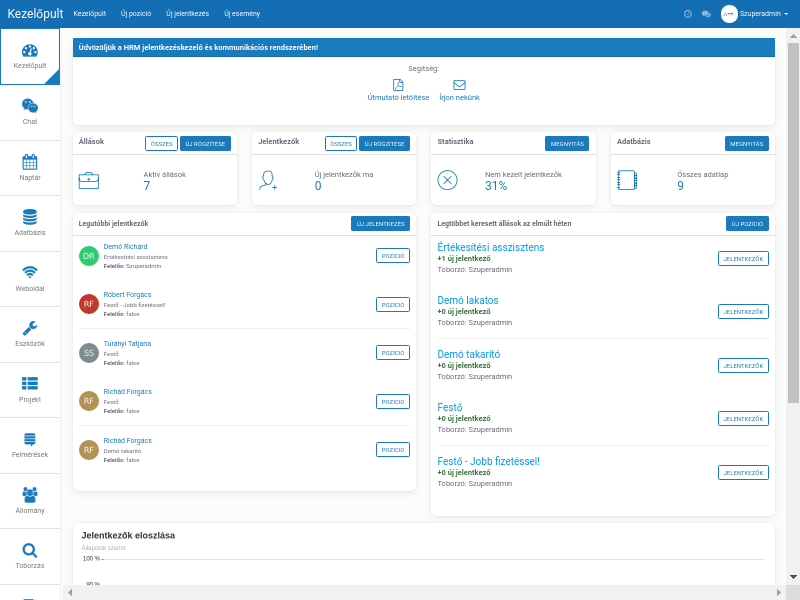This screenshot has width=800, height=600.
Task: Open the Turányi Tatjana applicant link
Action: click(127, 343)
